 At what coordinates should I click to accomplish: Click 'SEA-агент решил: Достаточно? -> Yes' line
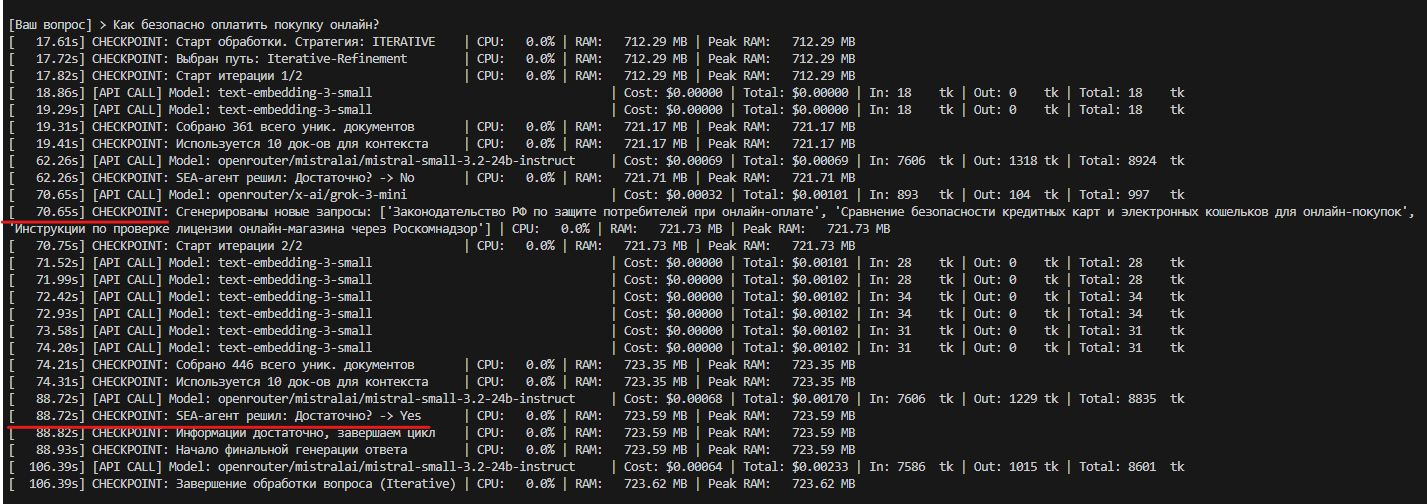click(299, 416)
